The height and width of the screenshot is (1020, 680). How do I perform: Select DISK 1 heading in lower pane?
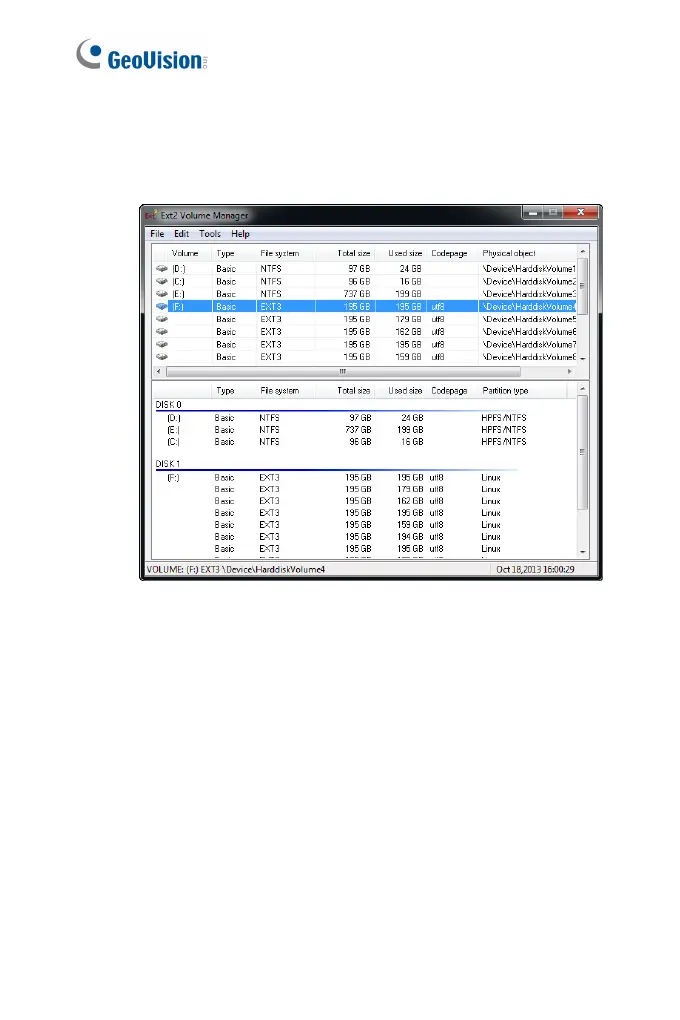167,464
